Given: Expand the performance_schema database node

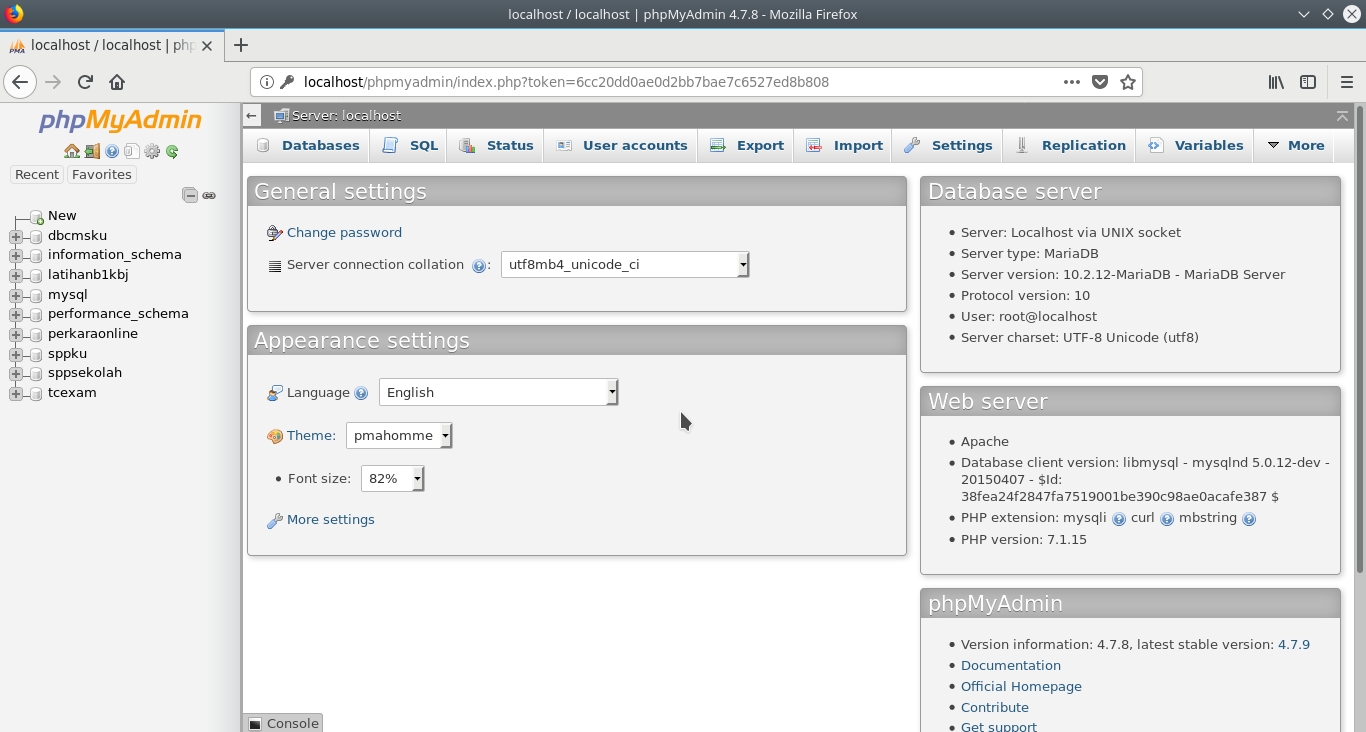Looking at the screenshot, I should click(16, 314).
